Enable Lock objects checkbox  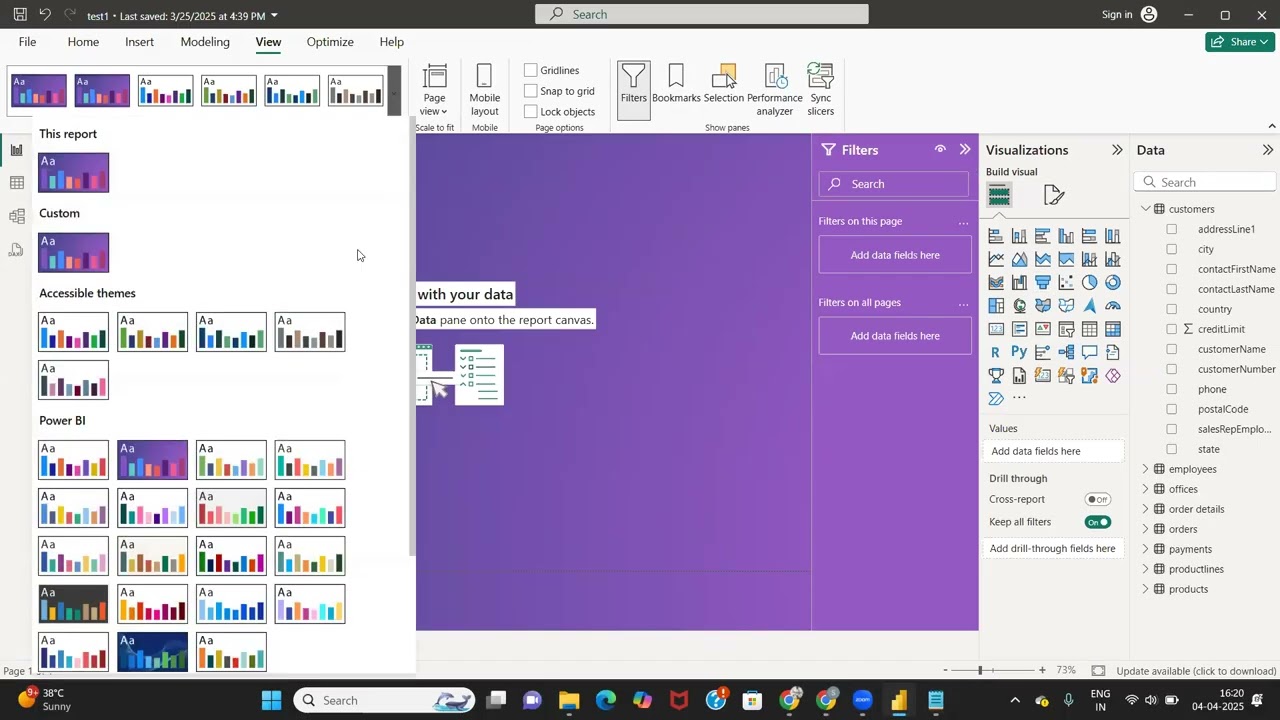tap(531, 111)
